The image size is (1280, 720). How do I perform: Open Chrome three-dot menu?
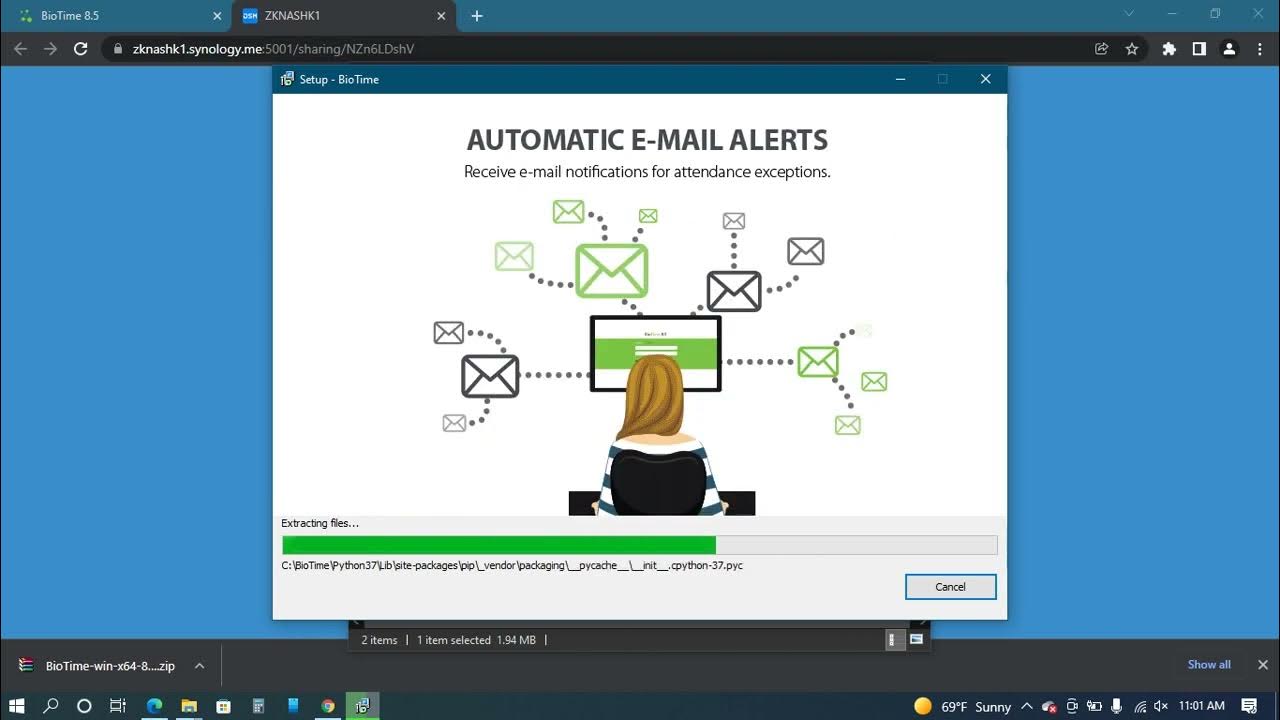coord(1259,48)
